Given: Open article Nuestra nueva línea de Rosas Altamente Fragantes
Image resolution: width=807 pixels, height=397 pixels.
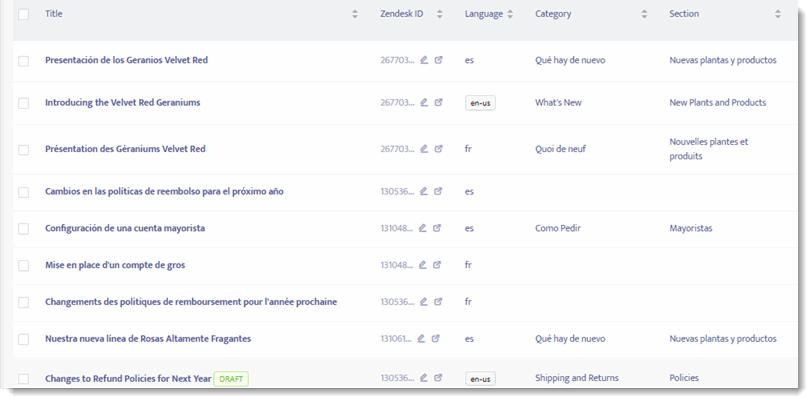Looking at the screenshot, I should tap(148, 339).
